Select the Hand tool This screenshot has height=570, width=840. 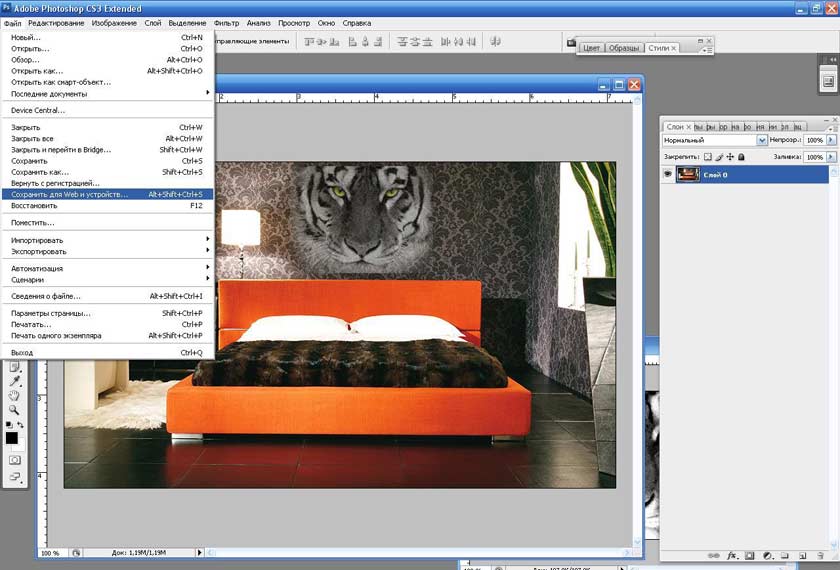point(14,396)
